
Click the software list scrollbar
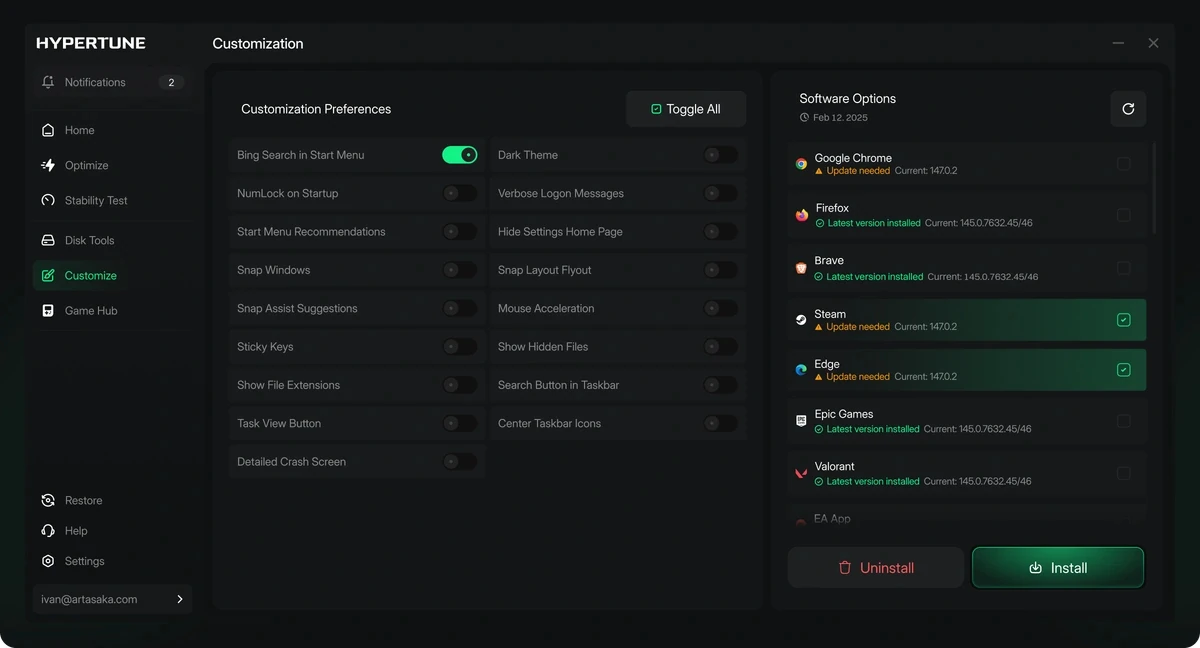click(1155, 187)
